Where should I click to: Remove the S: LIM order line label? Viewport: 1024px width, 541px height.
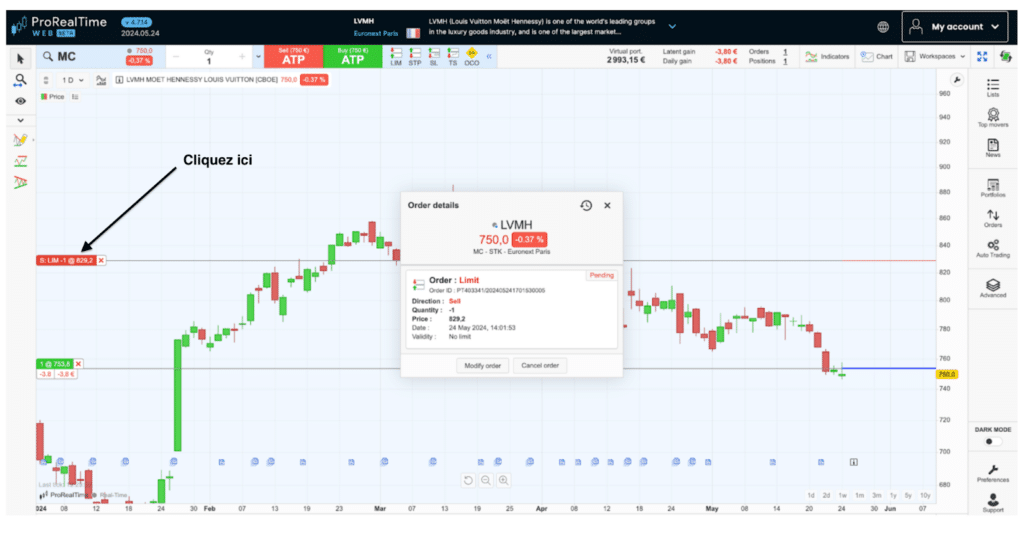pyautogui.click(x=101, y=260)
